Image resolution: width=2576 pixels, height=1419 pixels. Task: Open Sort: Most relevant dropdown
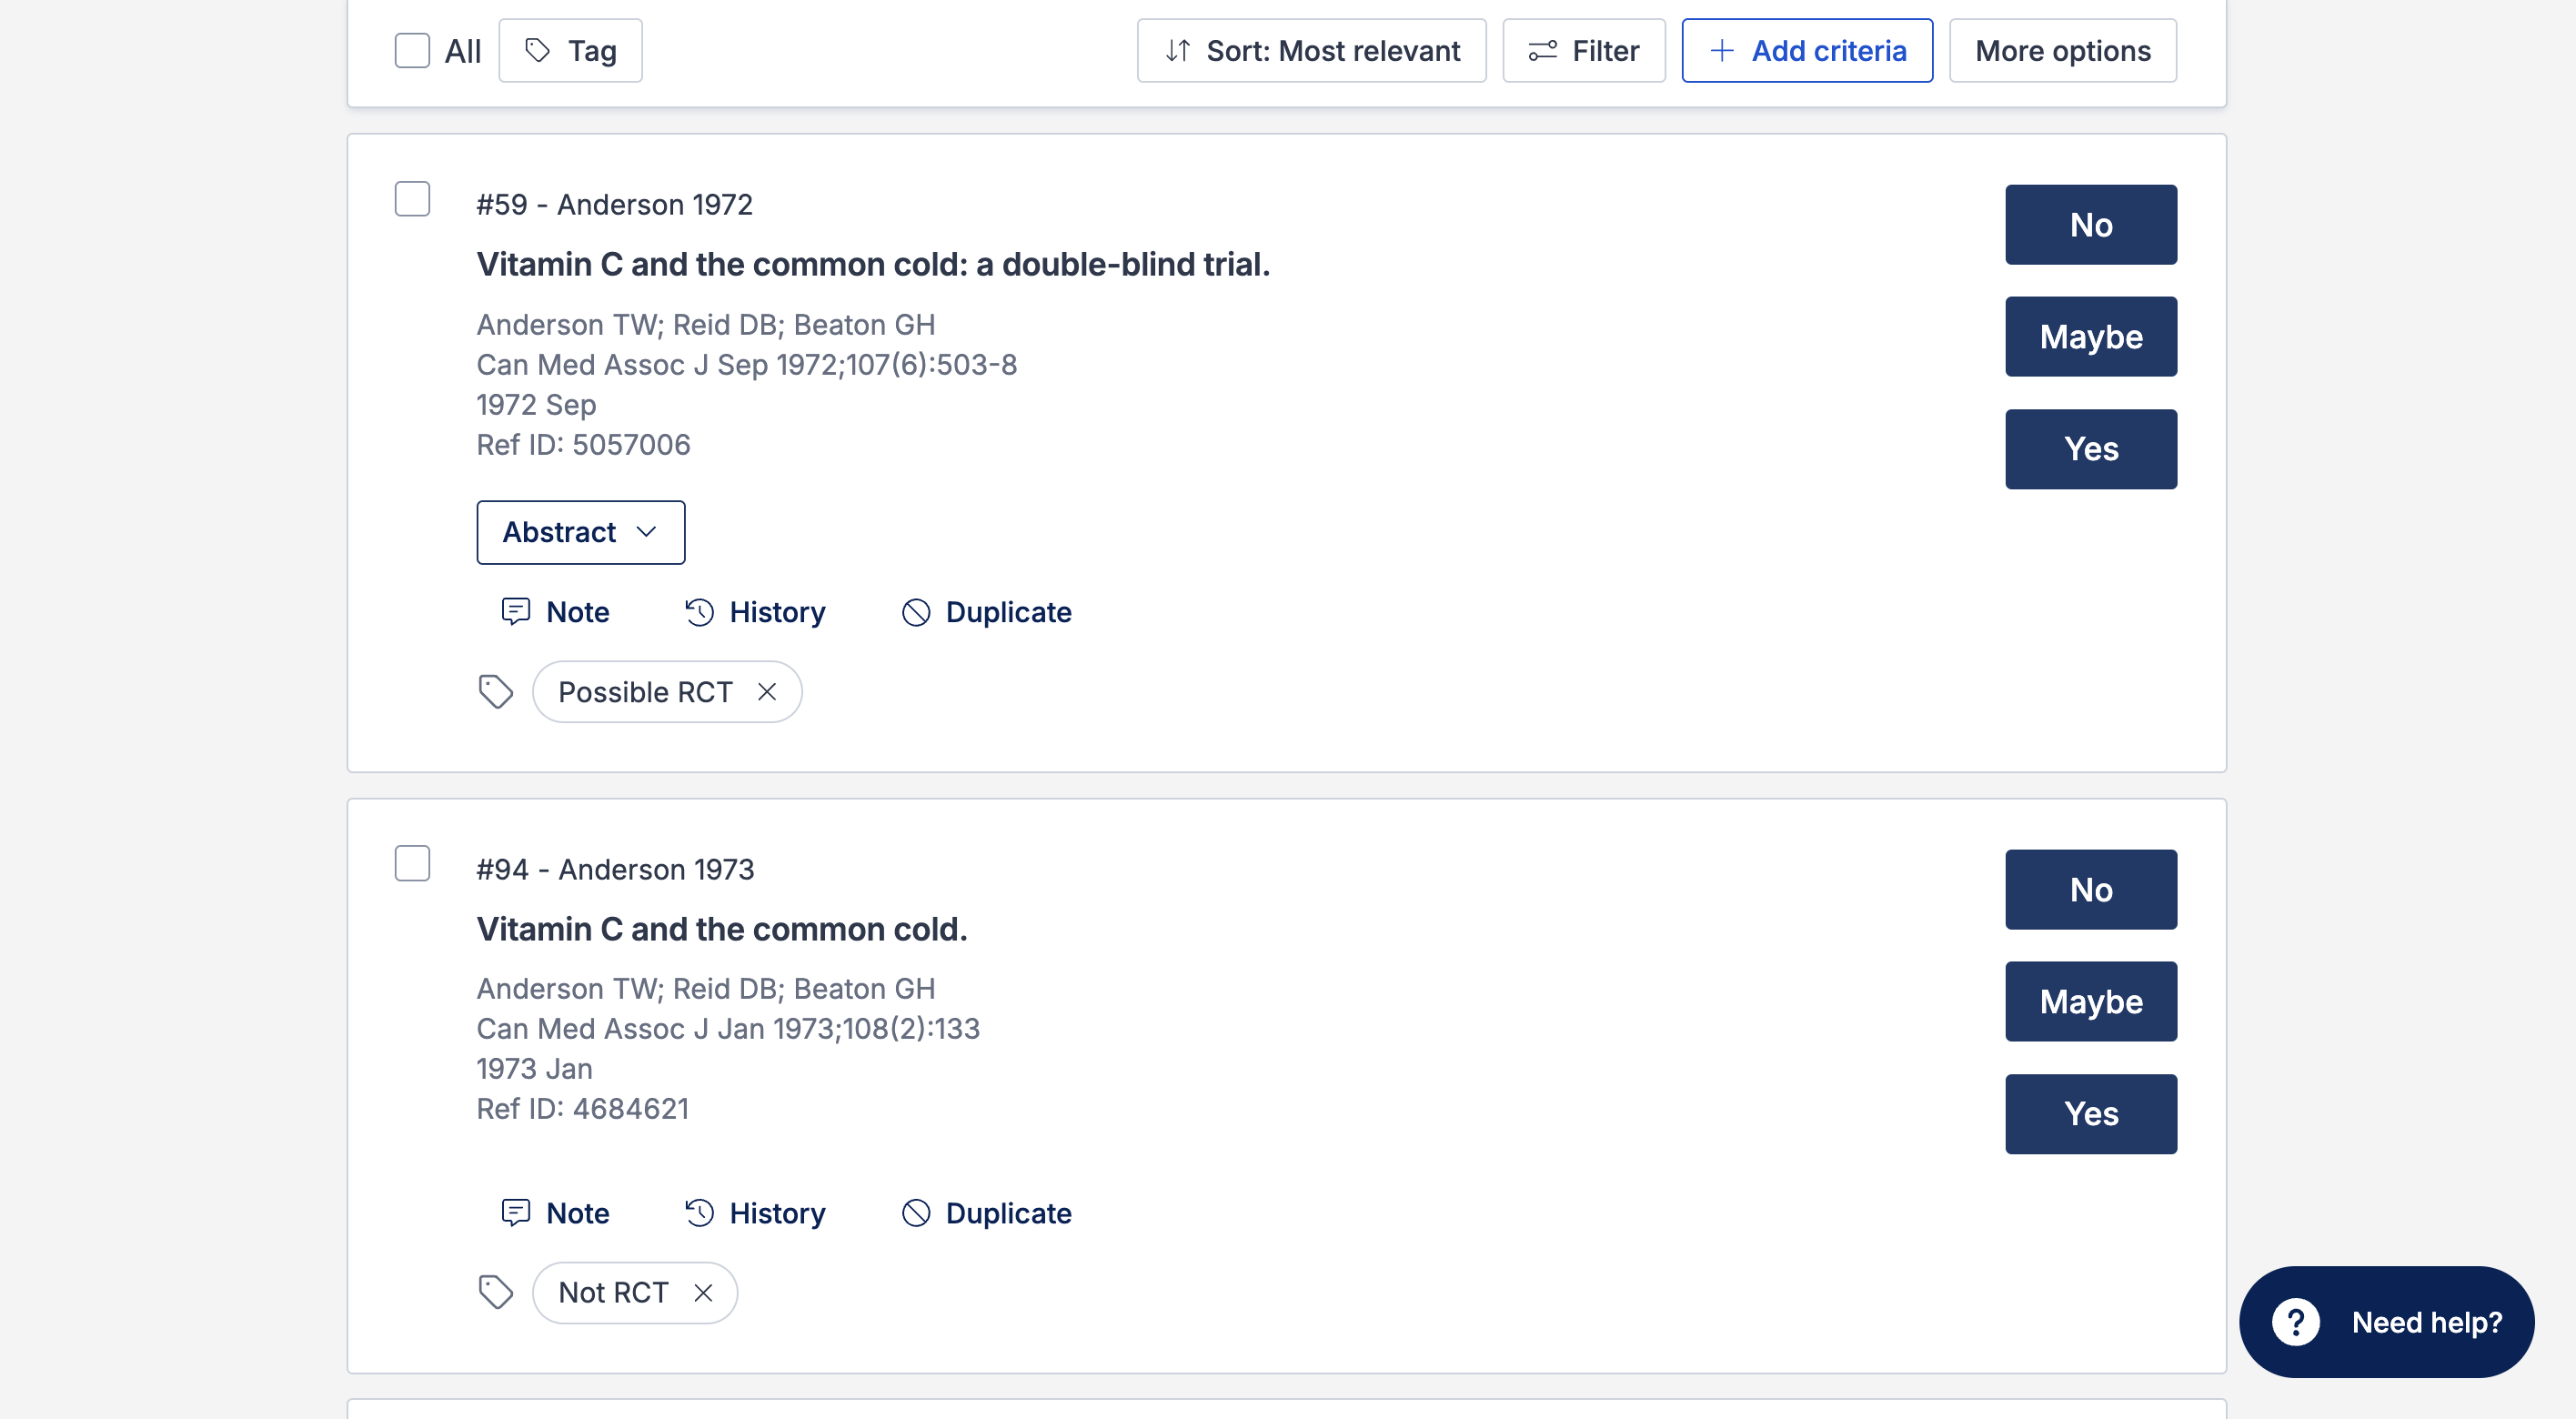[1311, 51]
